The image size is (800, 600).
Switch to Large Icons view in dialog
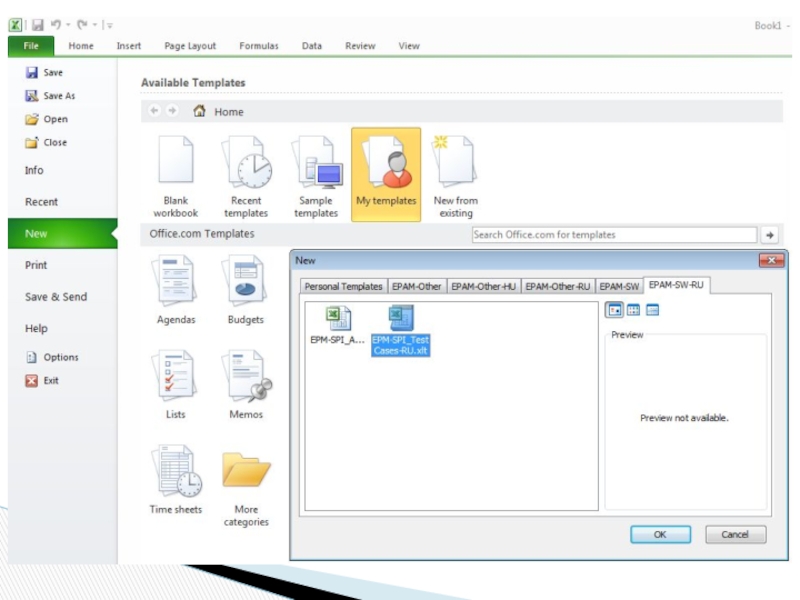[615, 310]
